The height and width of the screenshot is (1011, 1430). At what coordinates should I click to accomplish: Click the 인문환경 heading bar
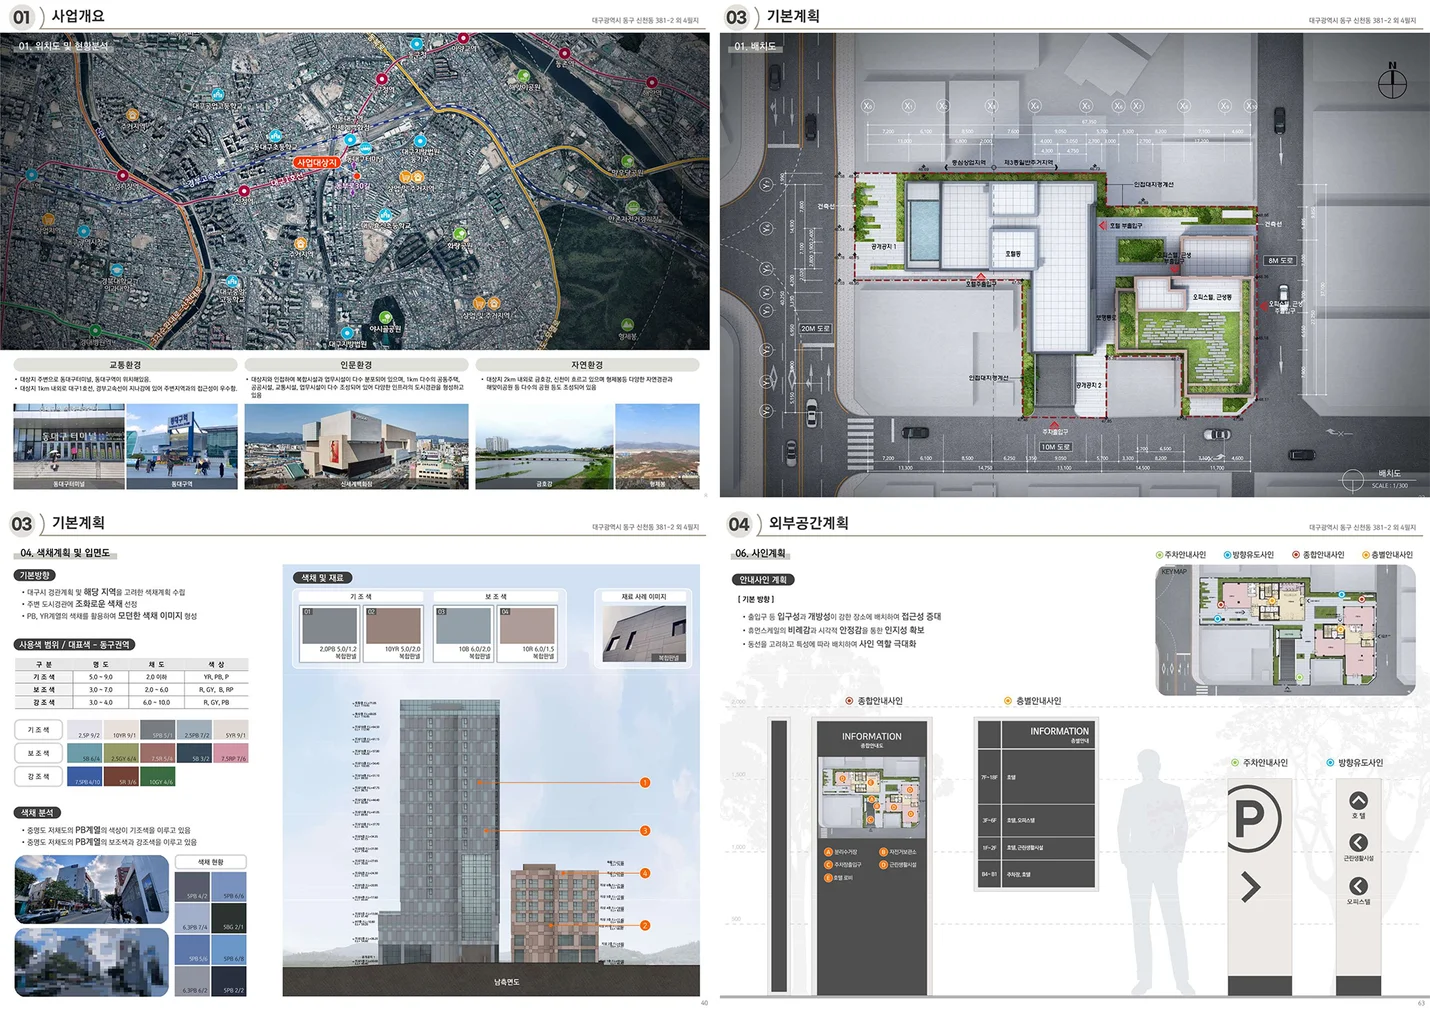[356, 365]
